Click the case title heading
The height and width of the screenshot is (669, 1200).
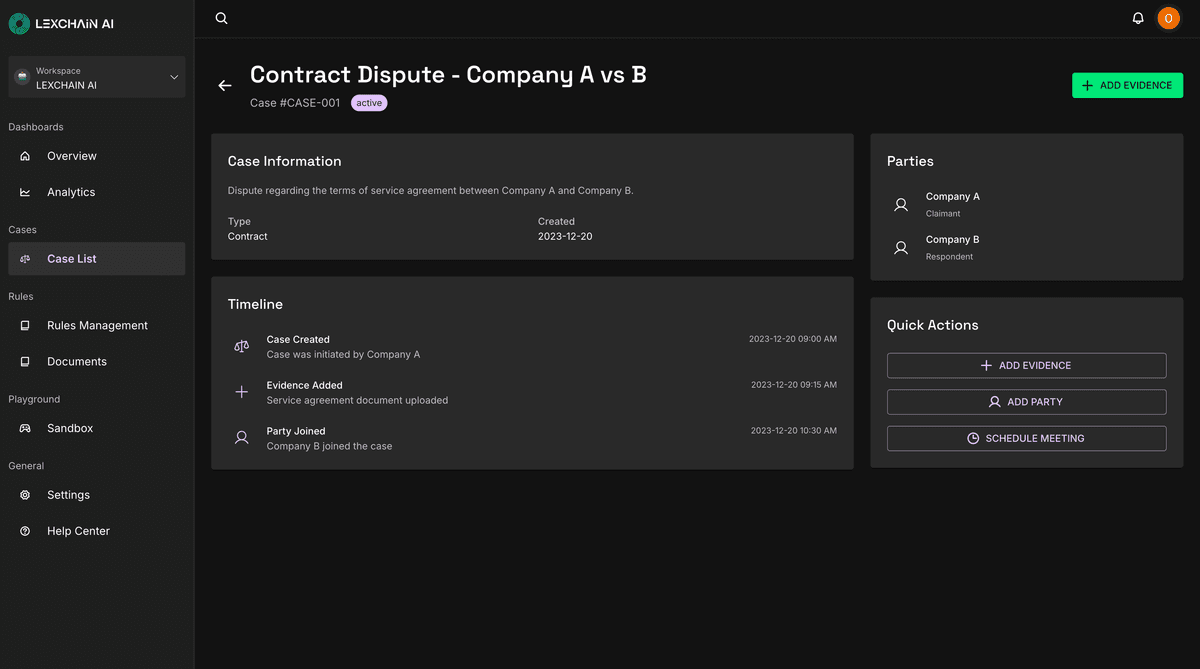pyautogui.click(x=448, y=75)
